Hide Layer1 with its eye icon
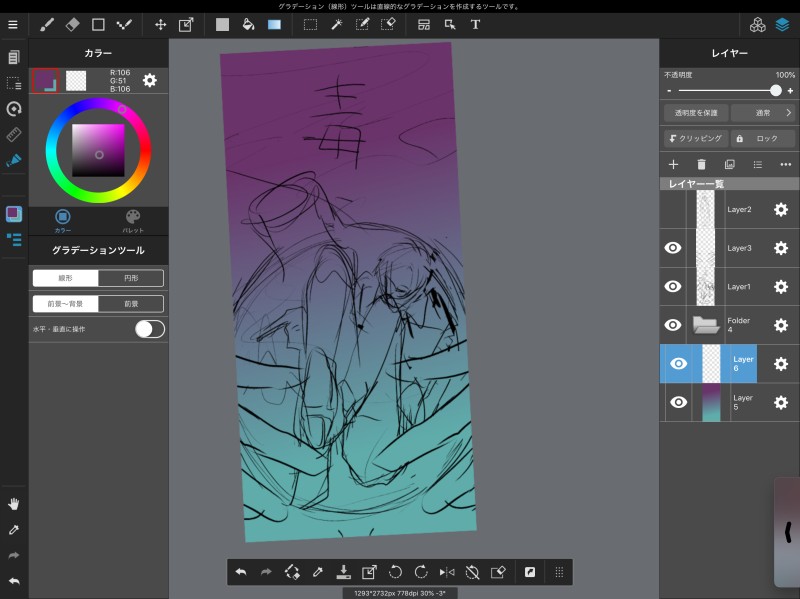Image resolution: width=800 pixels, height=599 pixels. [x=673, y=286]
